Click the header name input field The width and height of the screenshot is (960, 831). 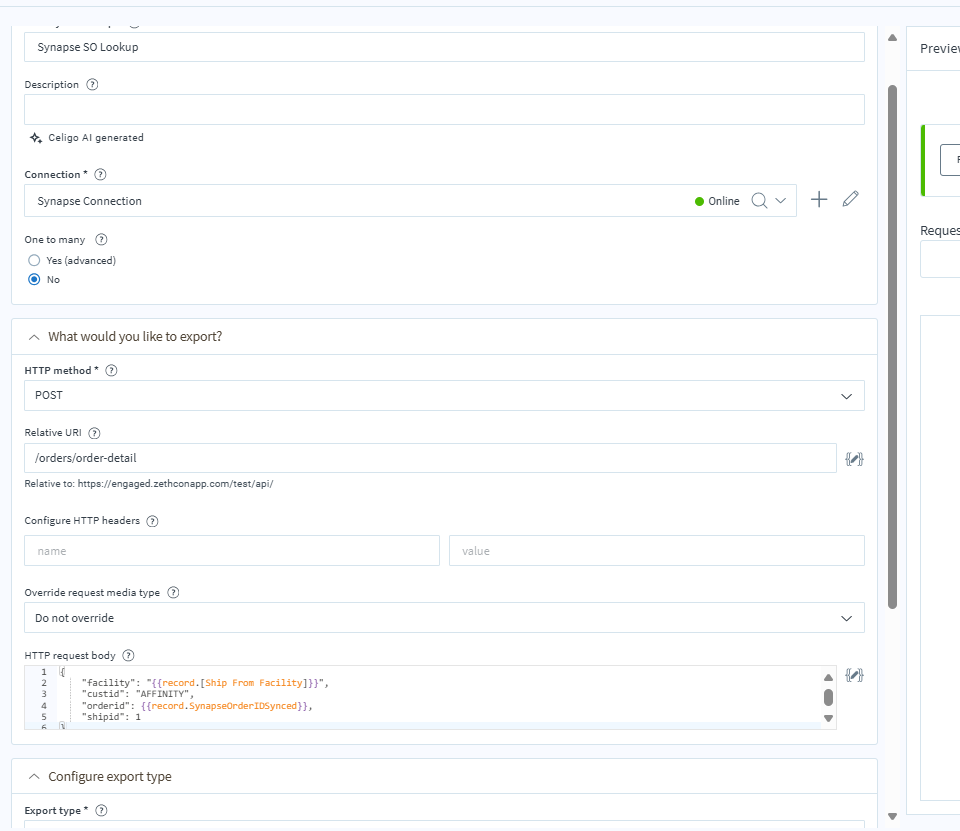[x=232, y=551]
